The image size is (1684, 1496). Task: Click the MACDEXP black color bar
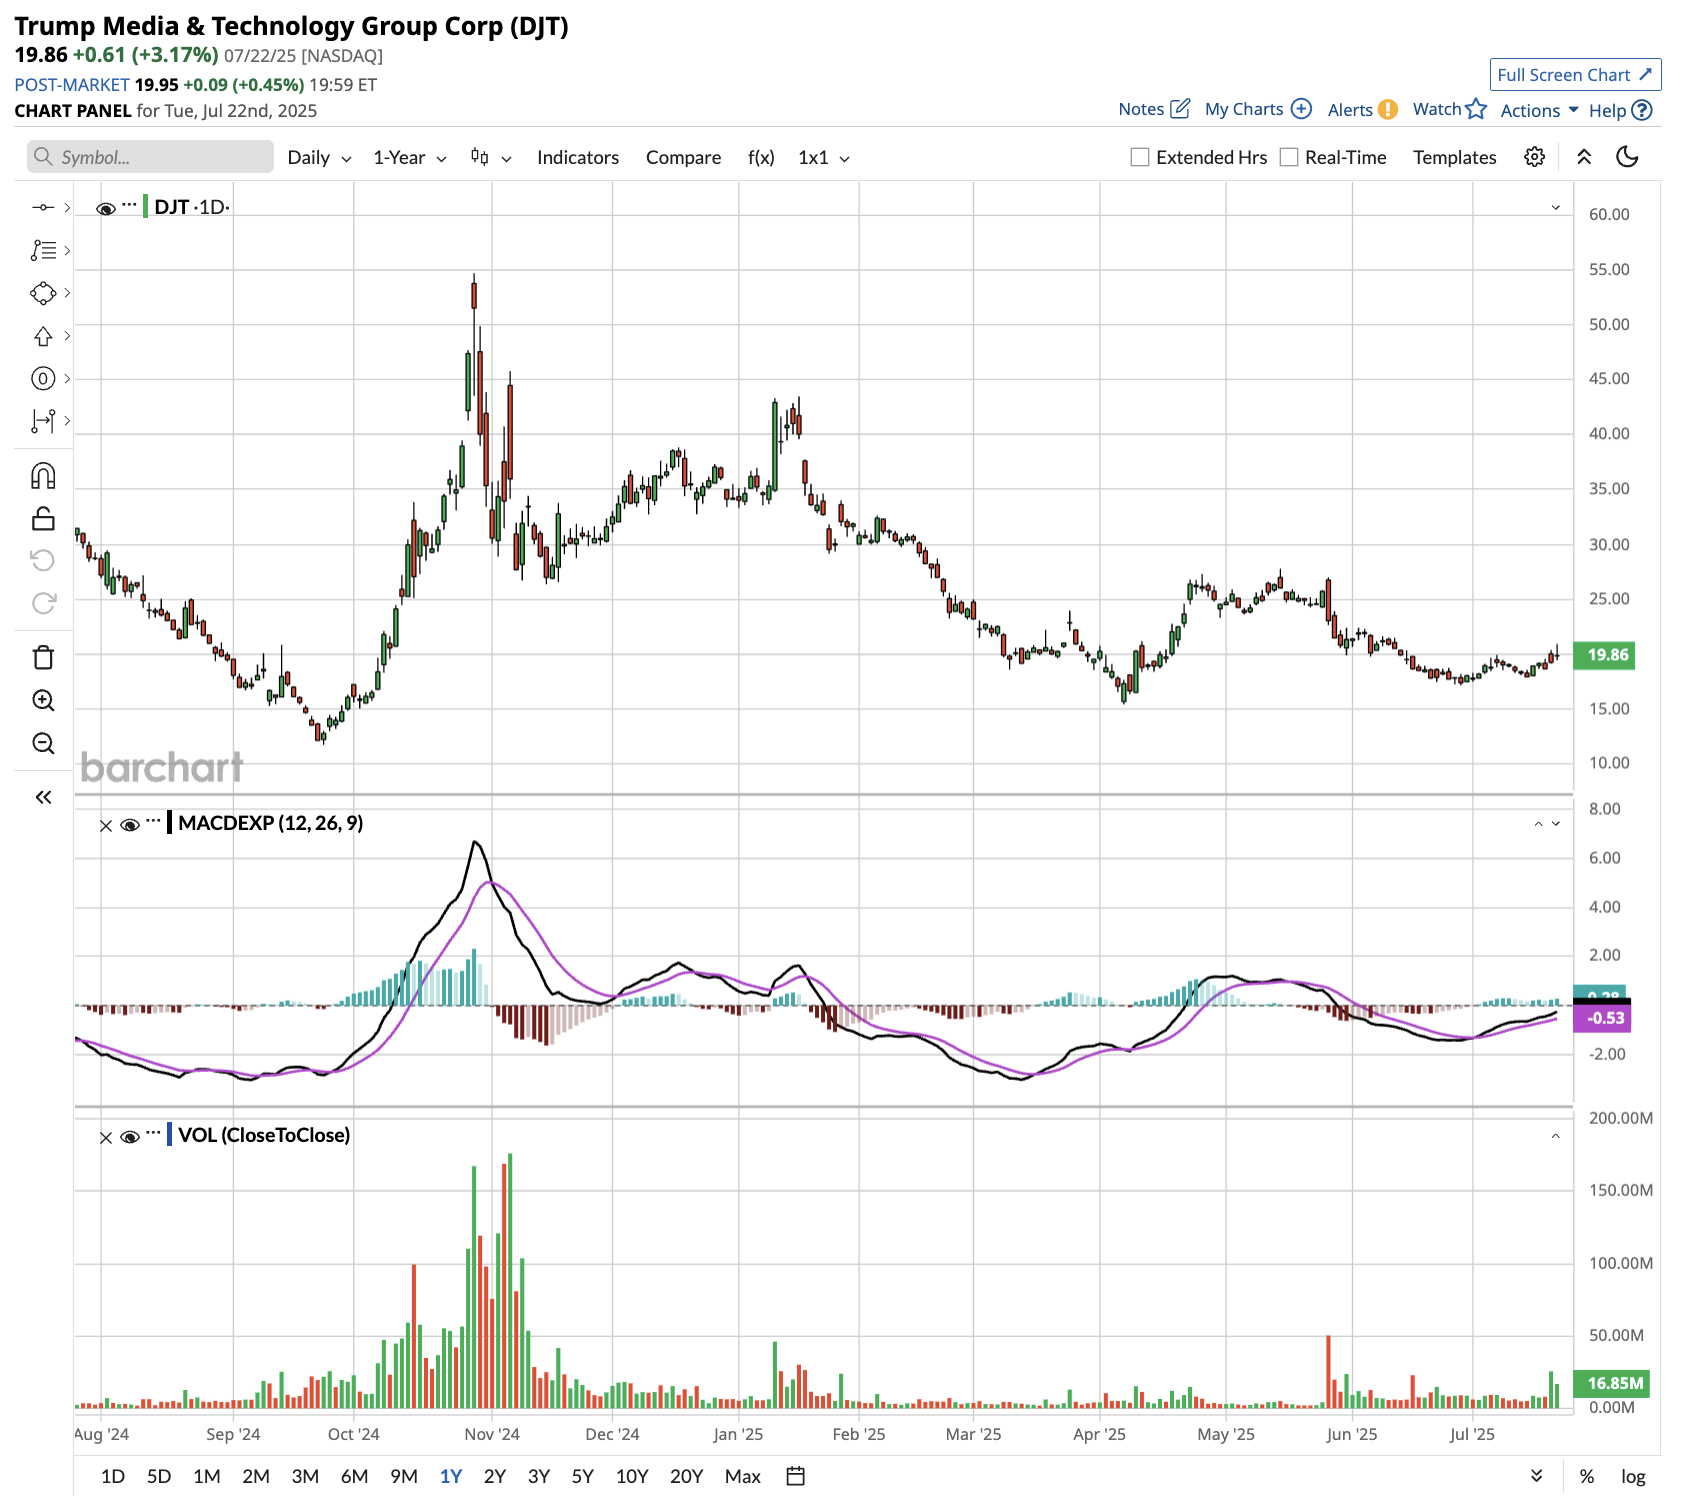tap(170, 823)
